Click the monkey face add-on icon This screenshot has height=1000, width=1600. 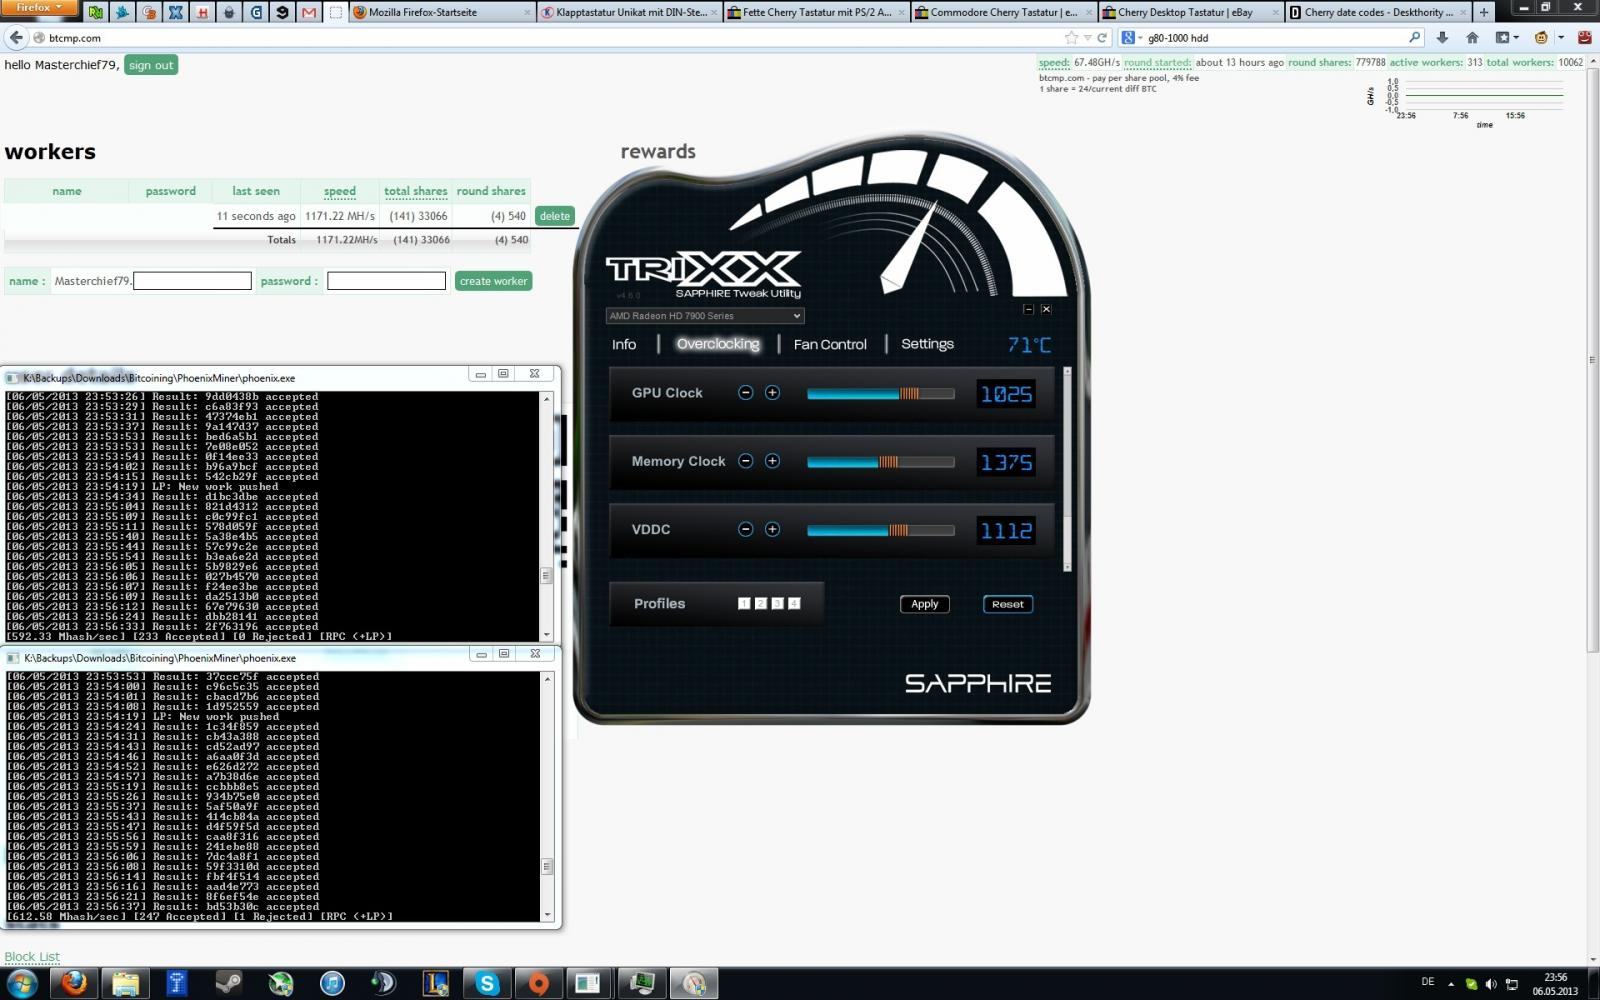point(1541,38)
